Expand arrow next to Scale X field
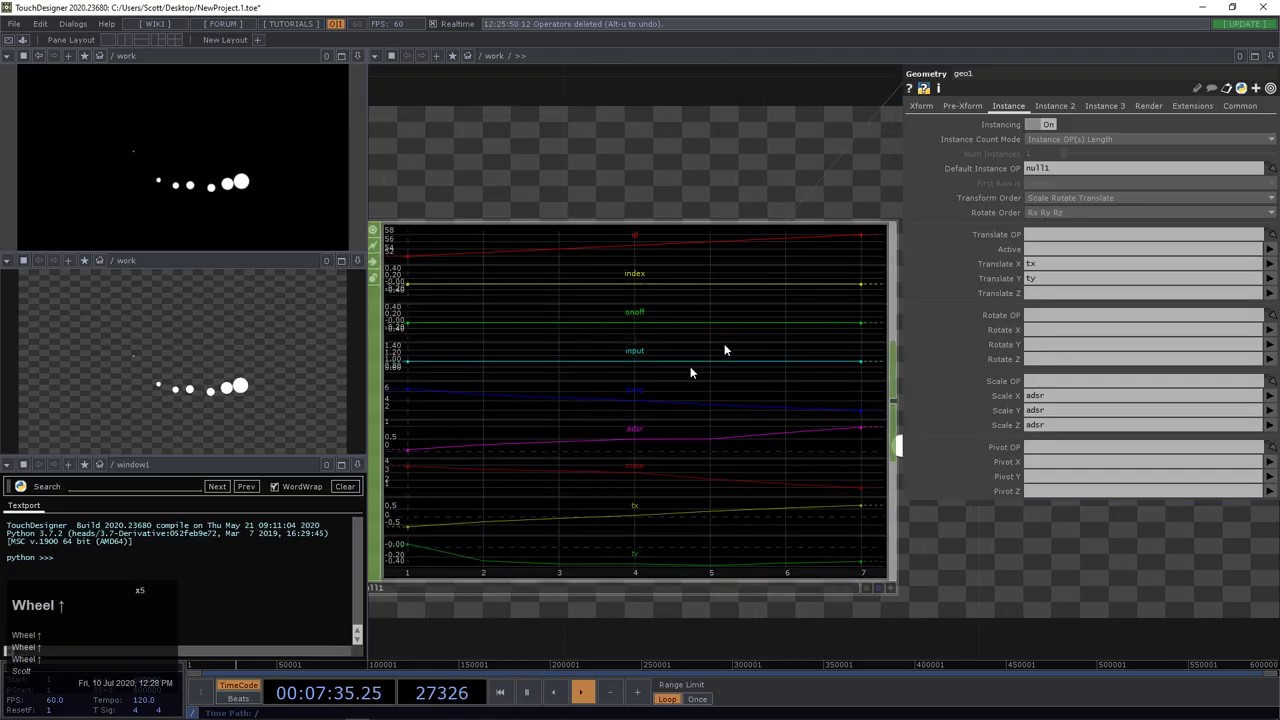Image resolution: width=1280 pixels, height=720 pixels. [x=1271, y=396]
